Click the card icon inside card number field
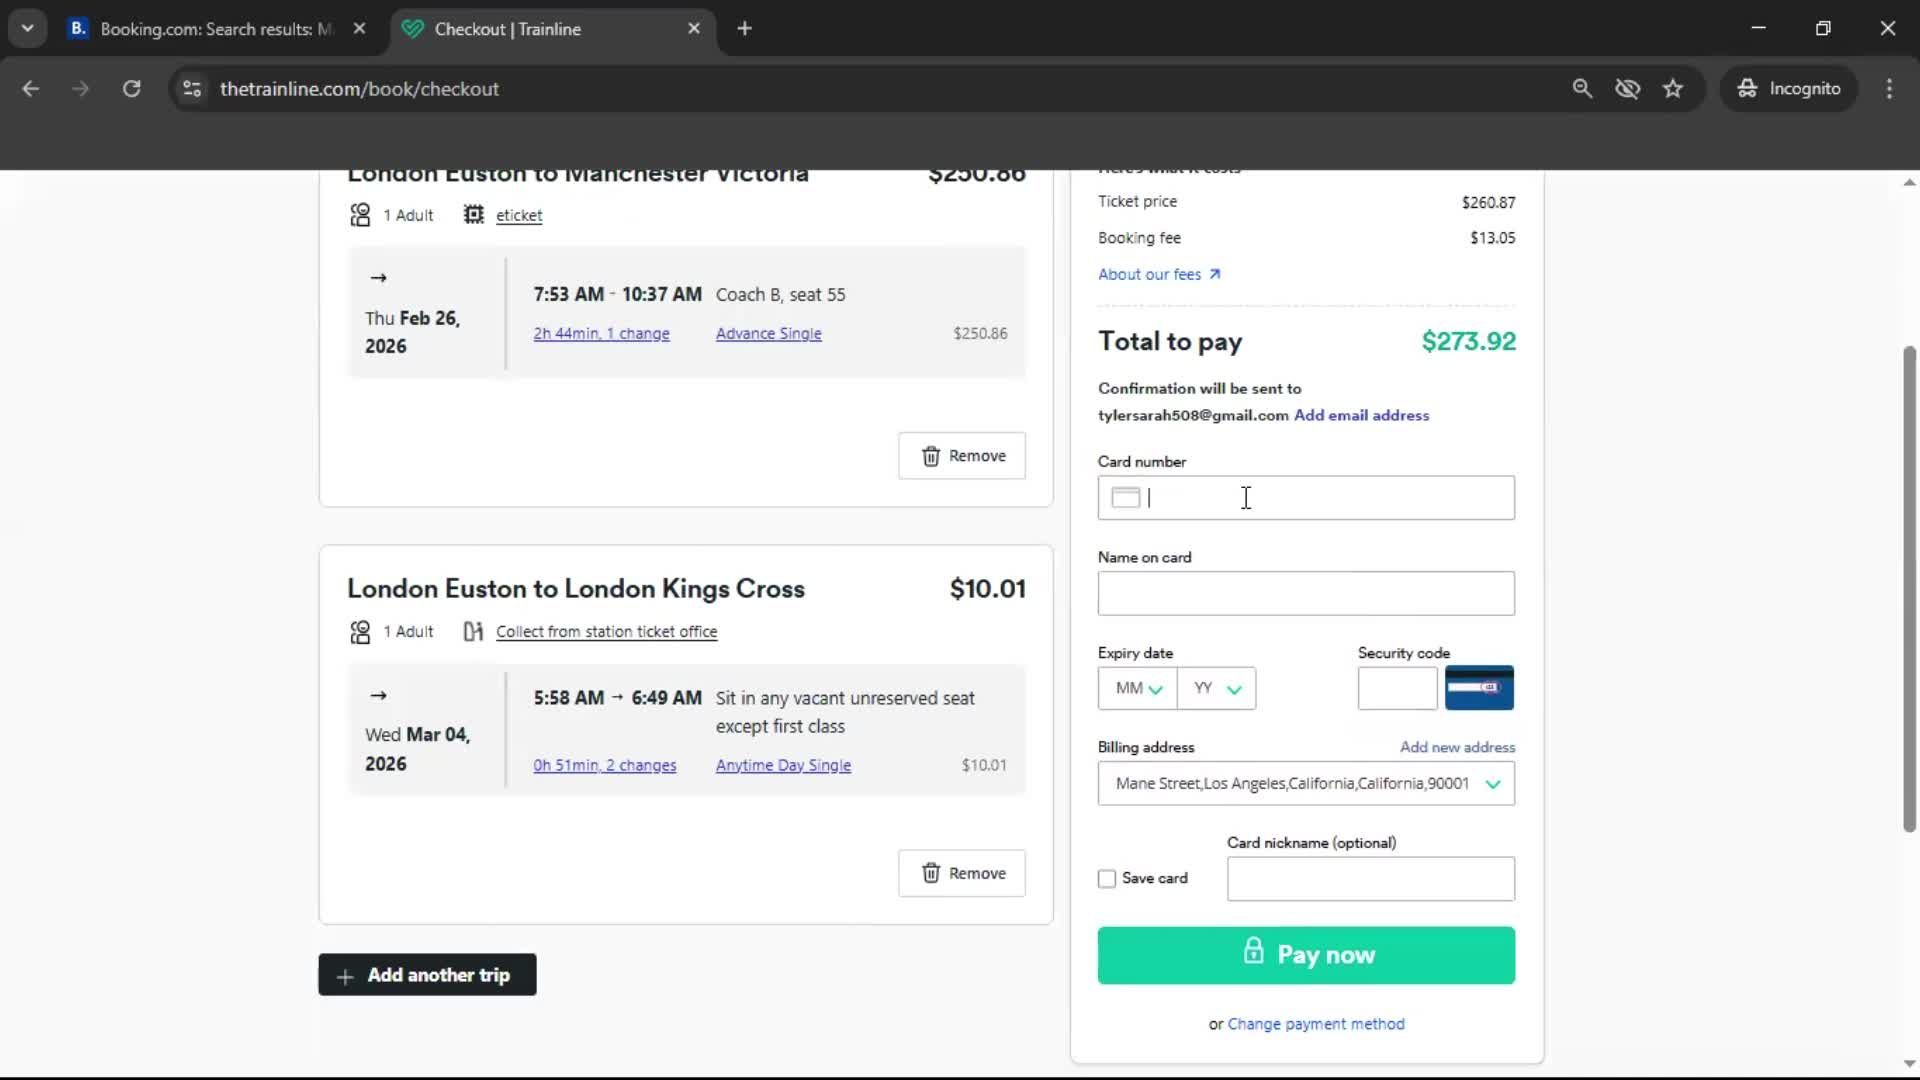 click(1125, 497)
